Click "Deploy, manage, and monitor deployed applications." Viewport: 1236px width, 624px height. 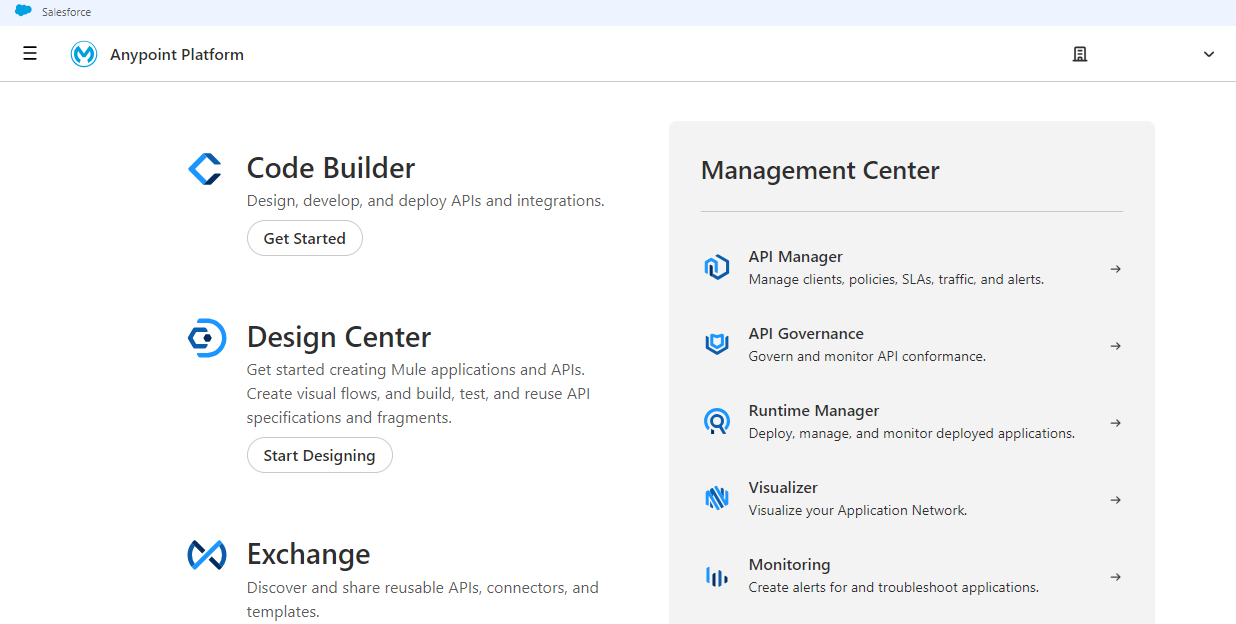tap(912, 434)
